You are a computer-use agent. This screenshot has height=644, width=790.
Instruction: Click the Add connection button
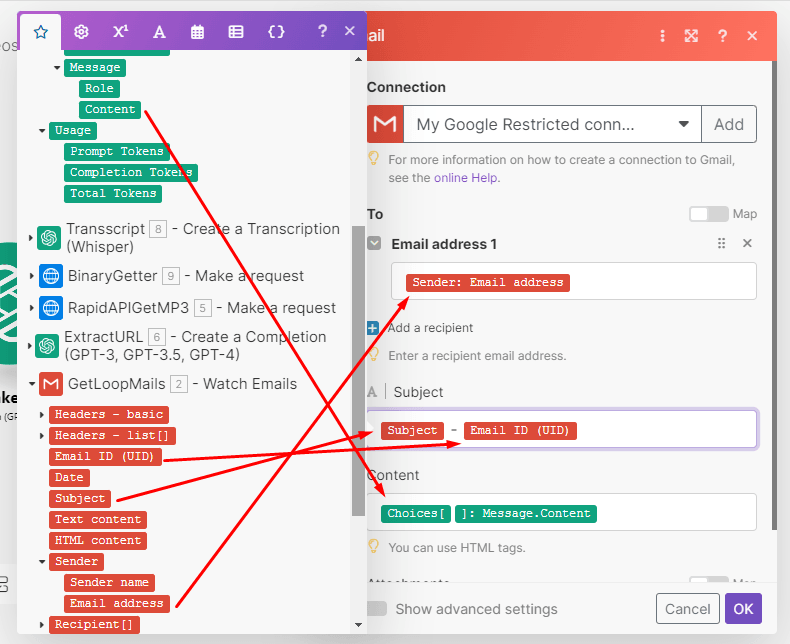pyautogui.click(x=728, y=125)
